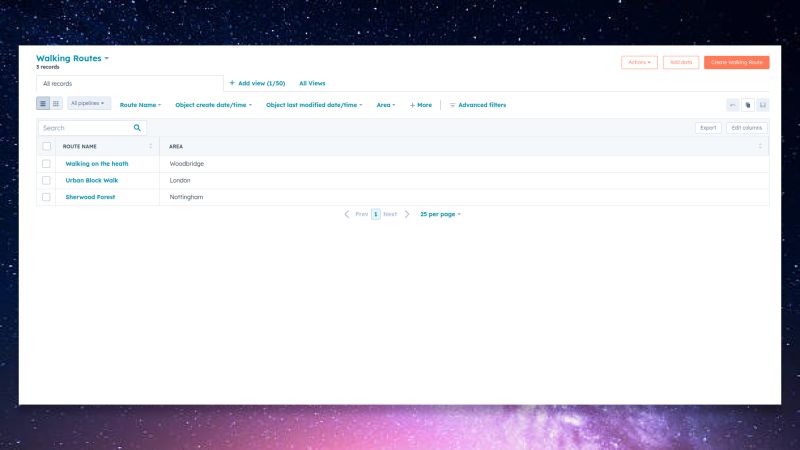Open the Walking Routes object dropdown
Screen dimensions: 800x450
click(72, 58)
